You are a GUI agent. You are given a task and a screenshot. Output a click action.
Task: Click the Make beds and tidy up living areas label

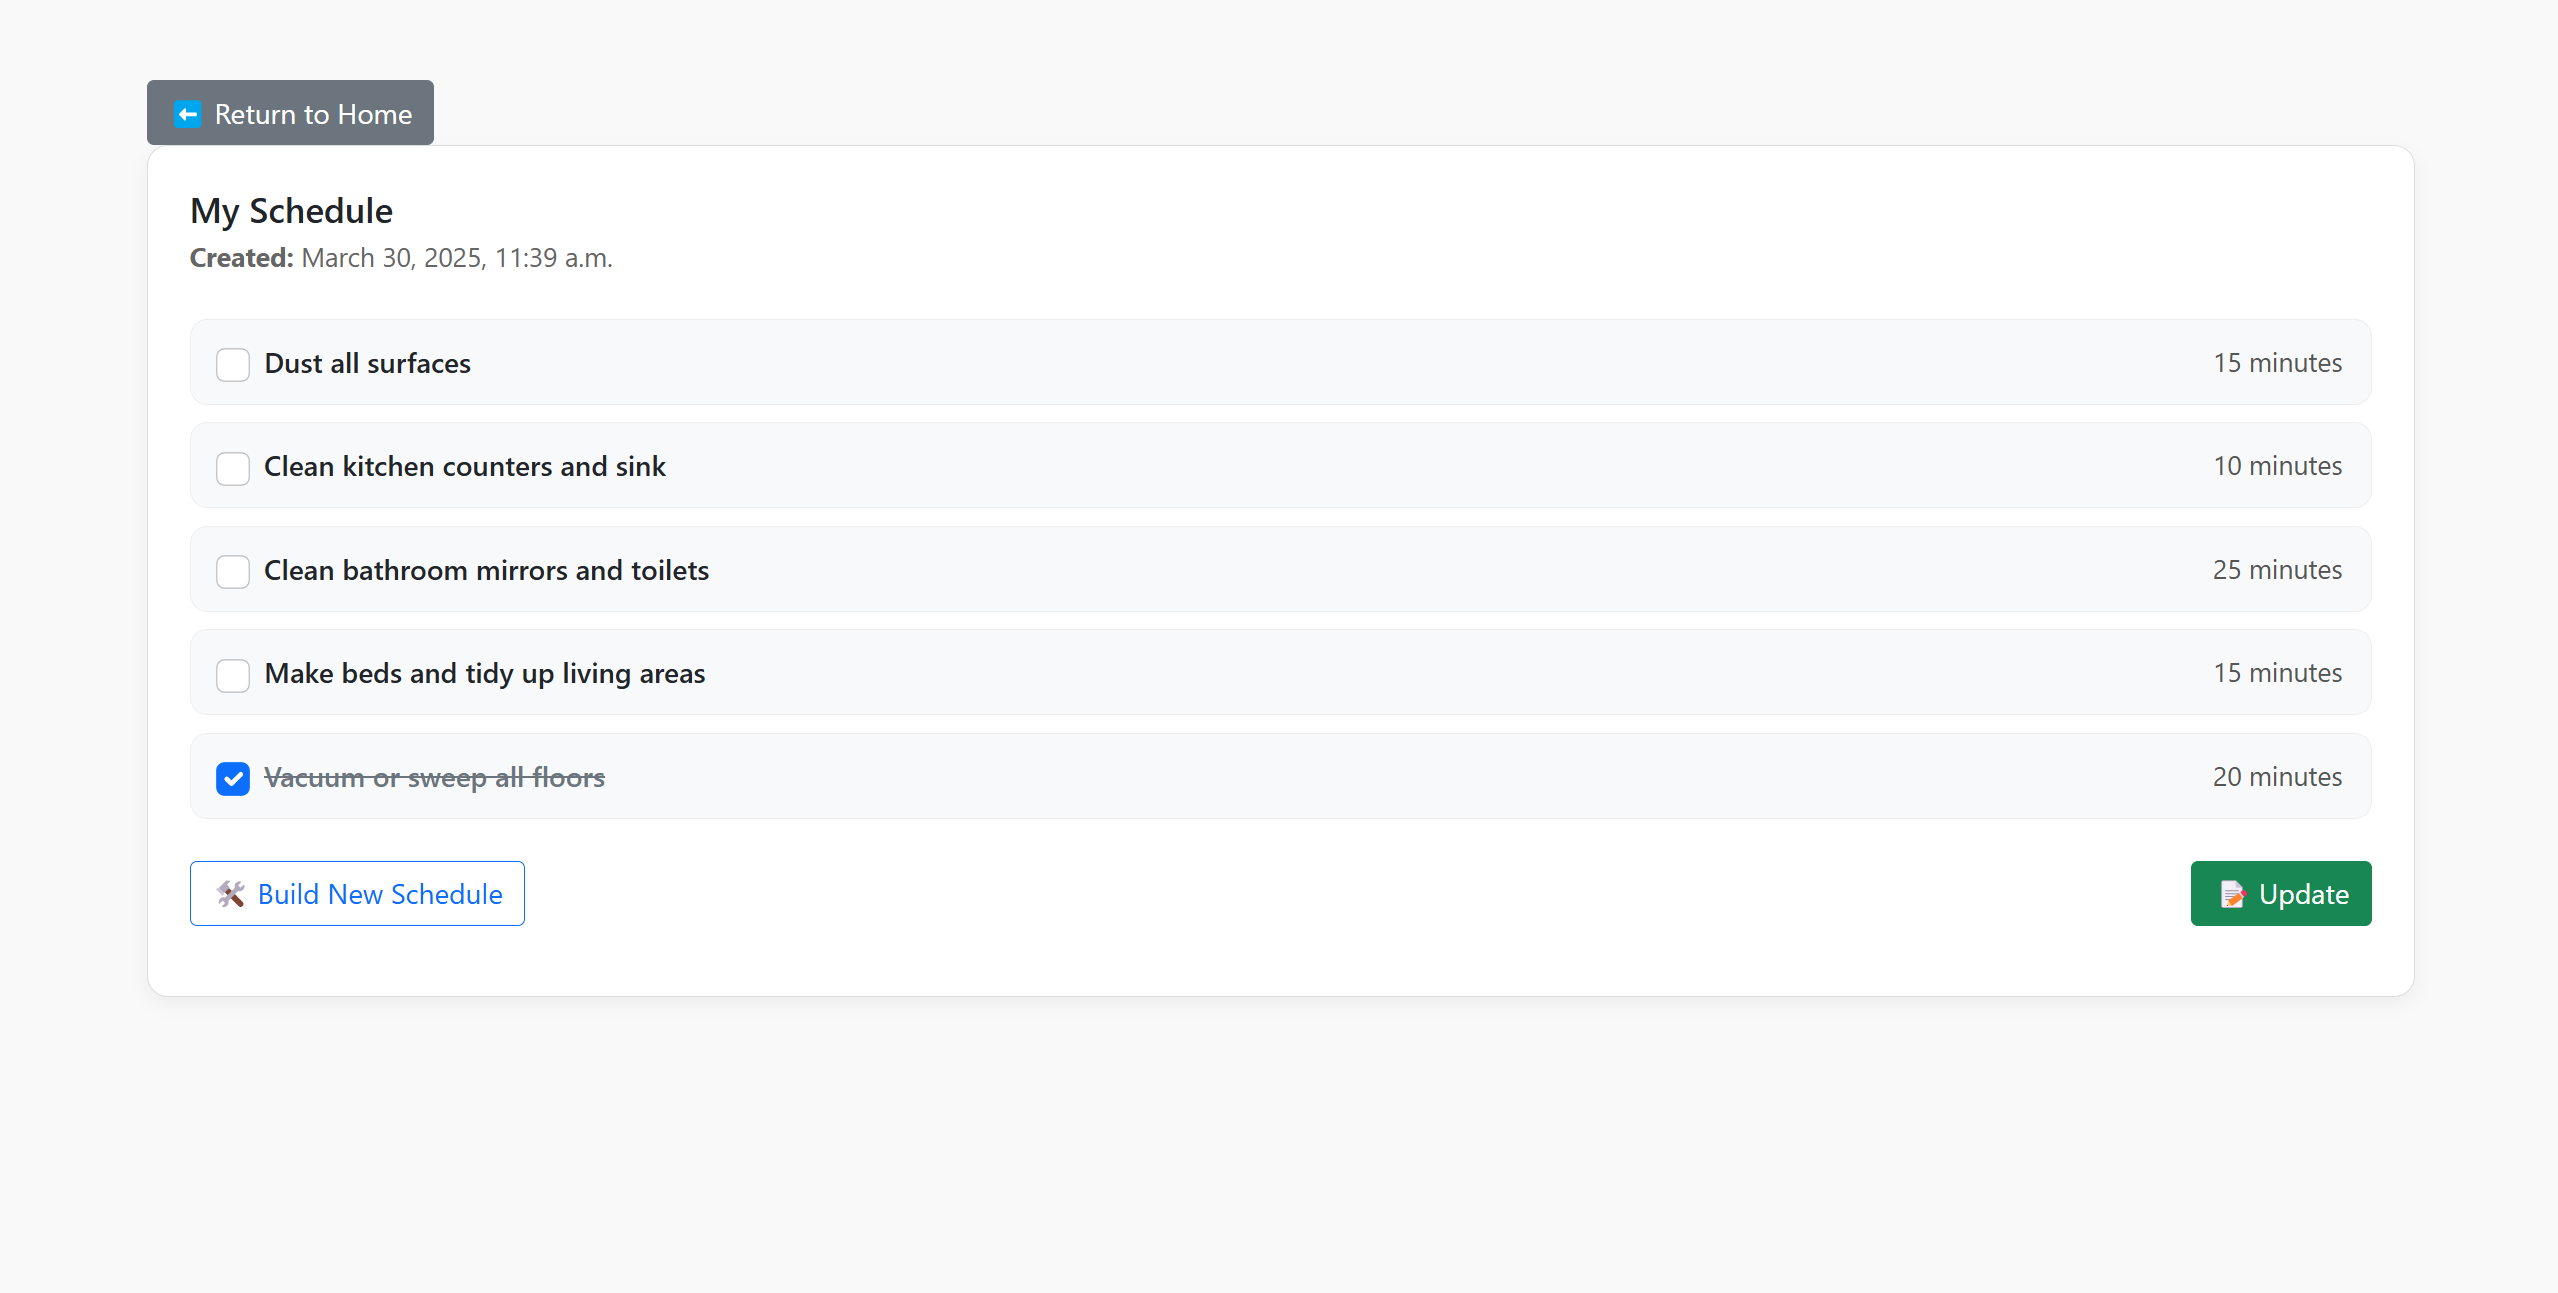coord(484,674)
